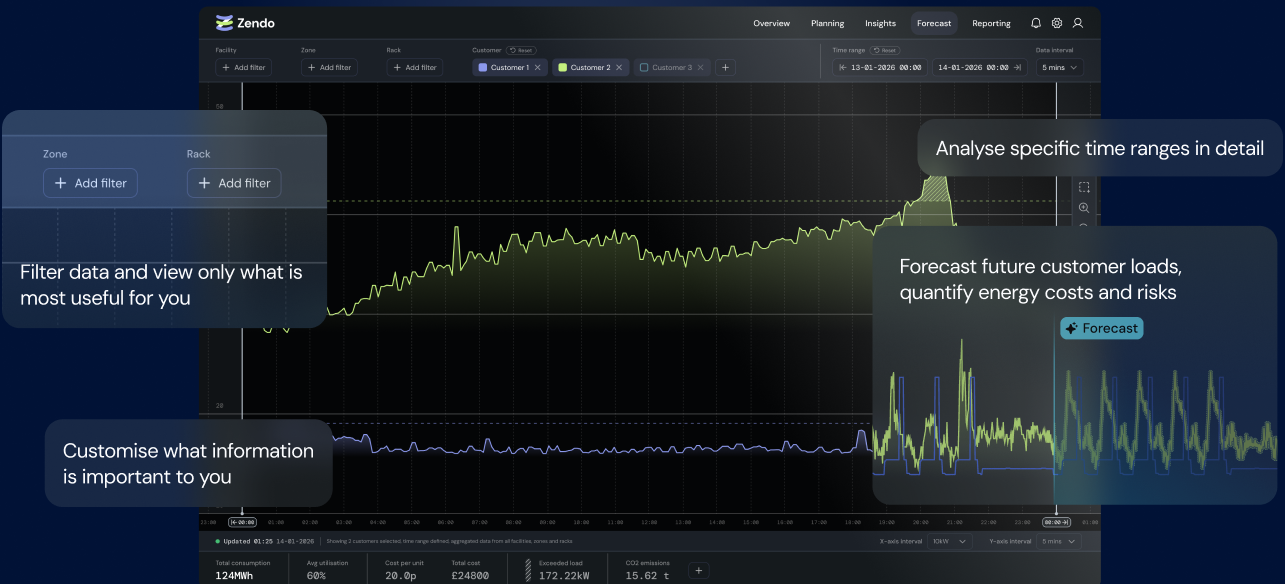Open the X-axis interval 10kW dropdown
This screenshot has width=1285, height=584.
[949, 541]
